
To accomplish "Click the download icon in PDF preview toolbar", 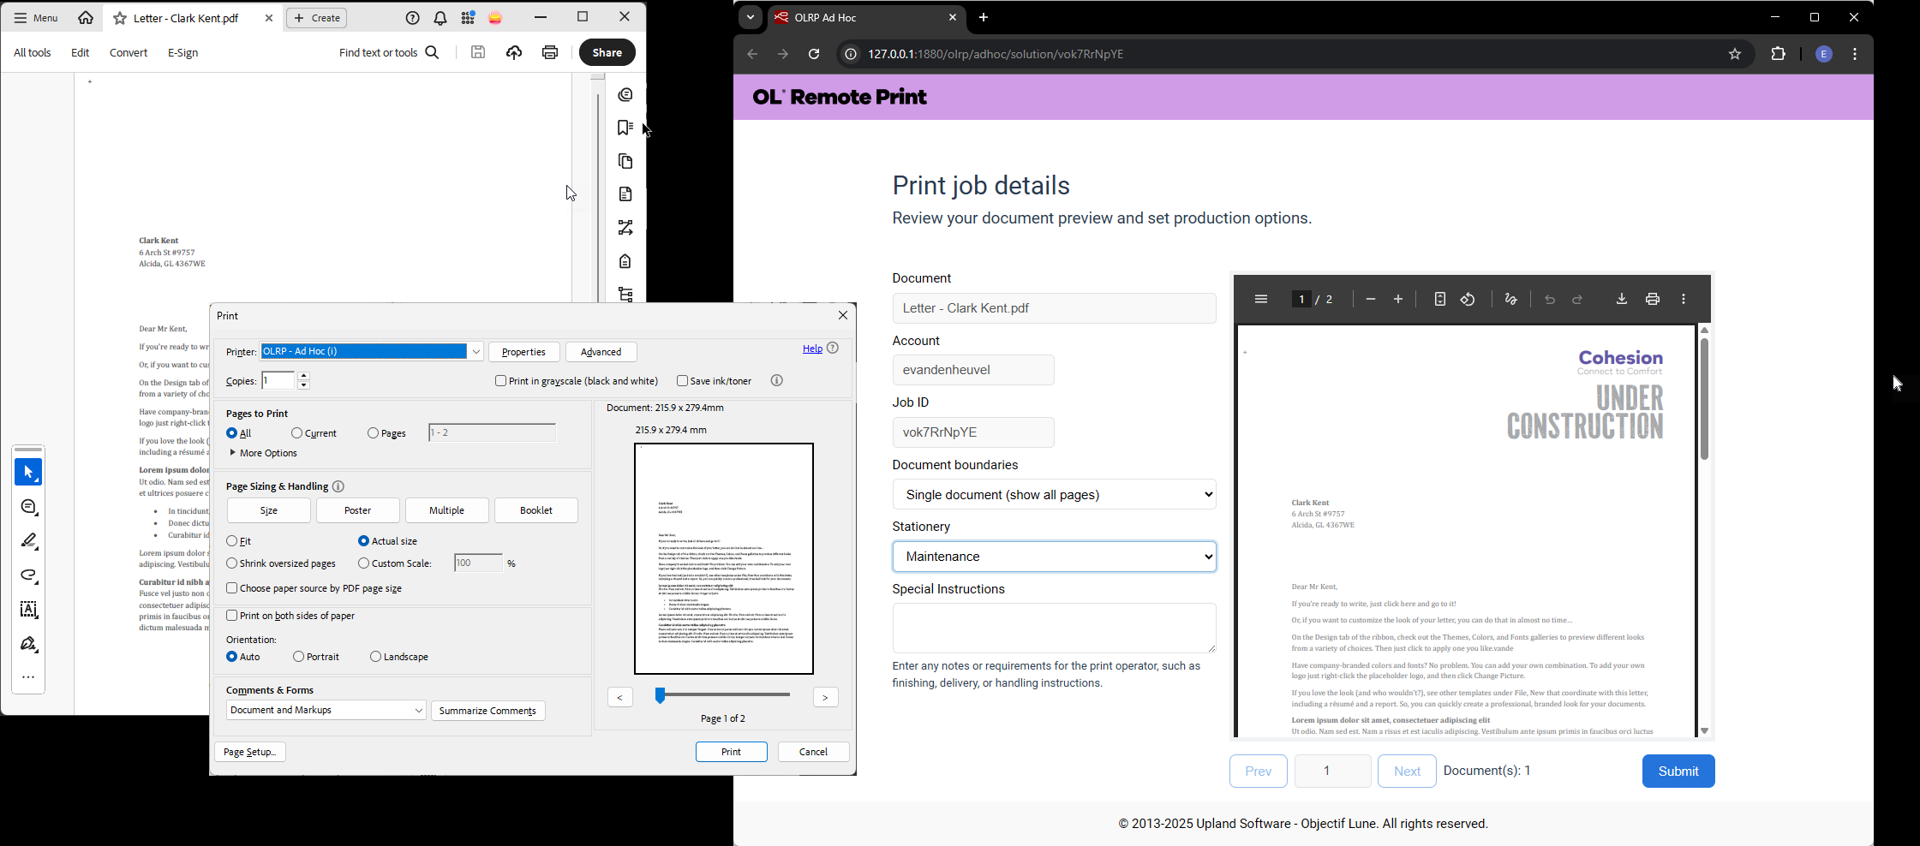I will coord(1621,300).
